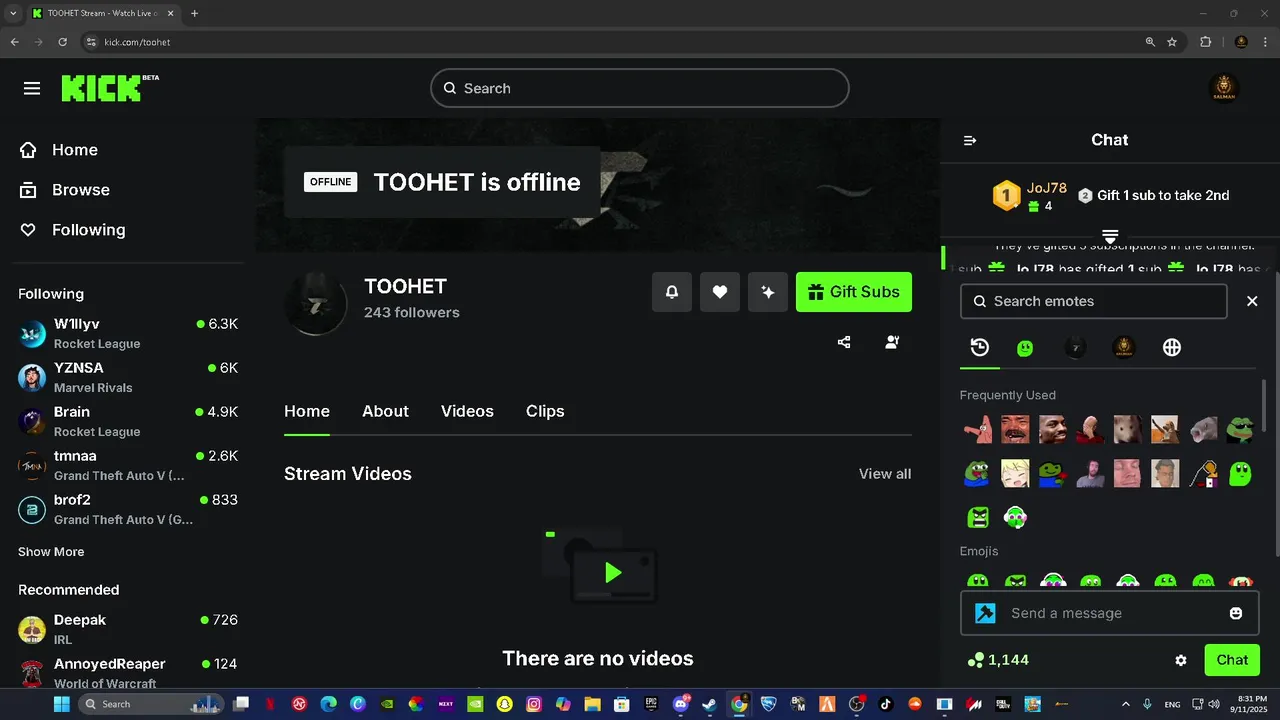1280x720 pixels.
Task: Reload the page in Chrome
Action: coord(63,42)
